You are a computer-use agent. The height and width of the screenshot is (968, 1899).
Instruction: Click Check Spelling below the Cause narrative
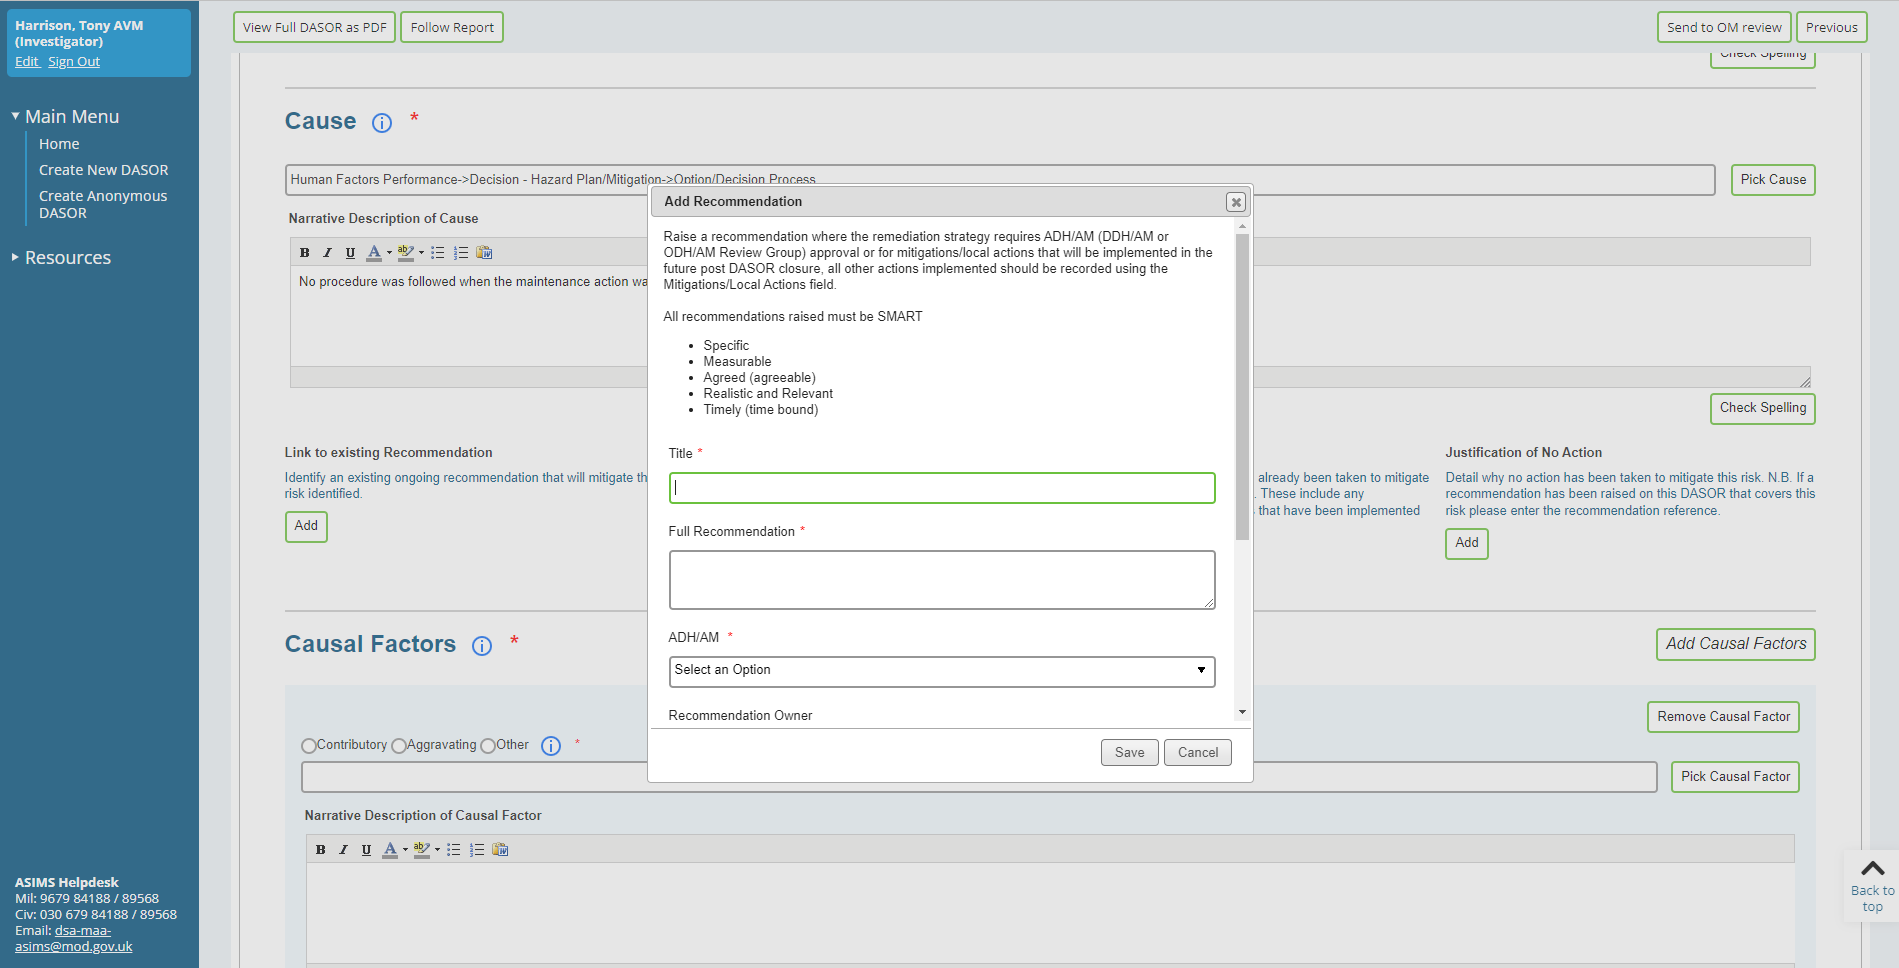tap(1763, 408)
